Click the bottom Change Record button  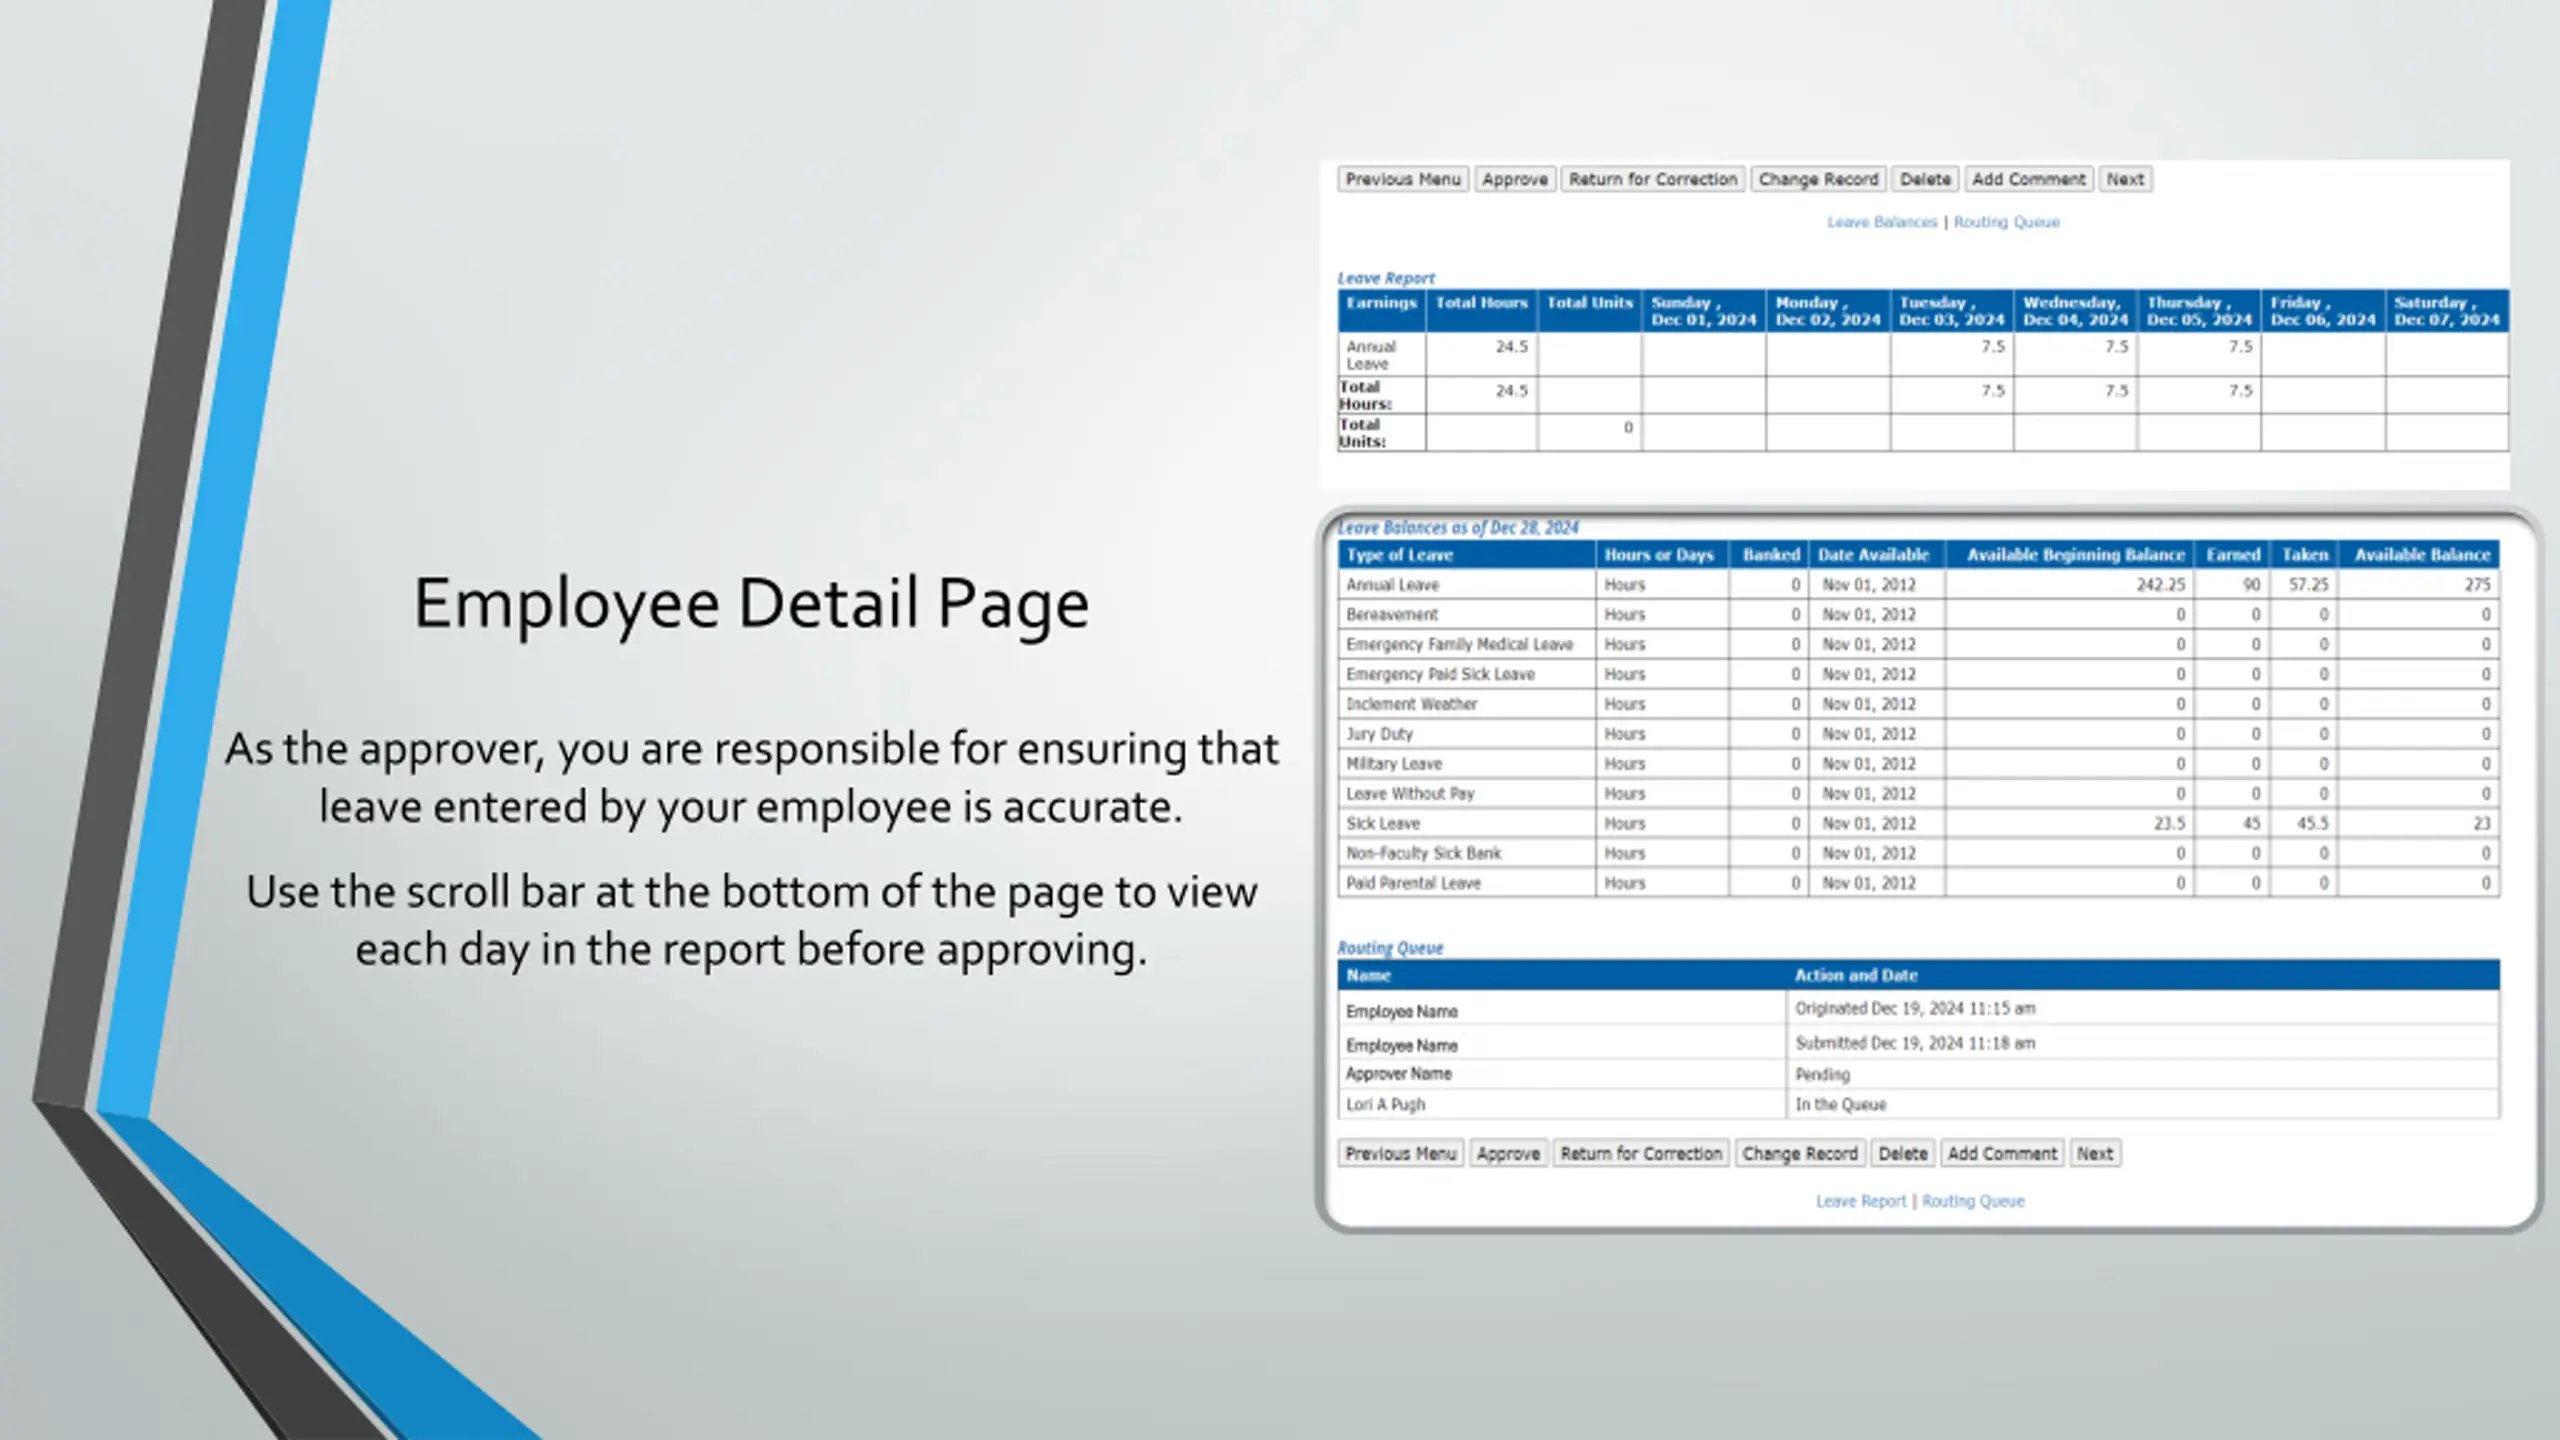point(1799,1153)
